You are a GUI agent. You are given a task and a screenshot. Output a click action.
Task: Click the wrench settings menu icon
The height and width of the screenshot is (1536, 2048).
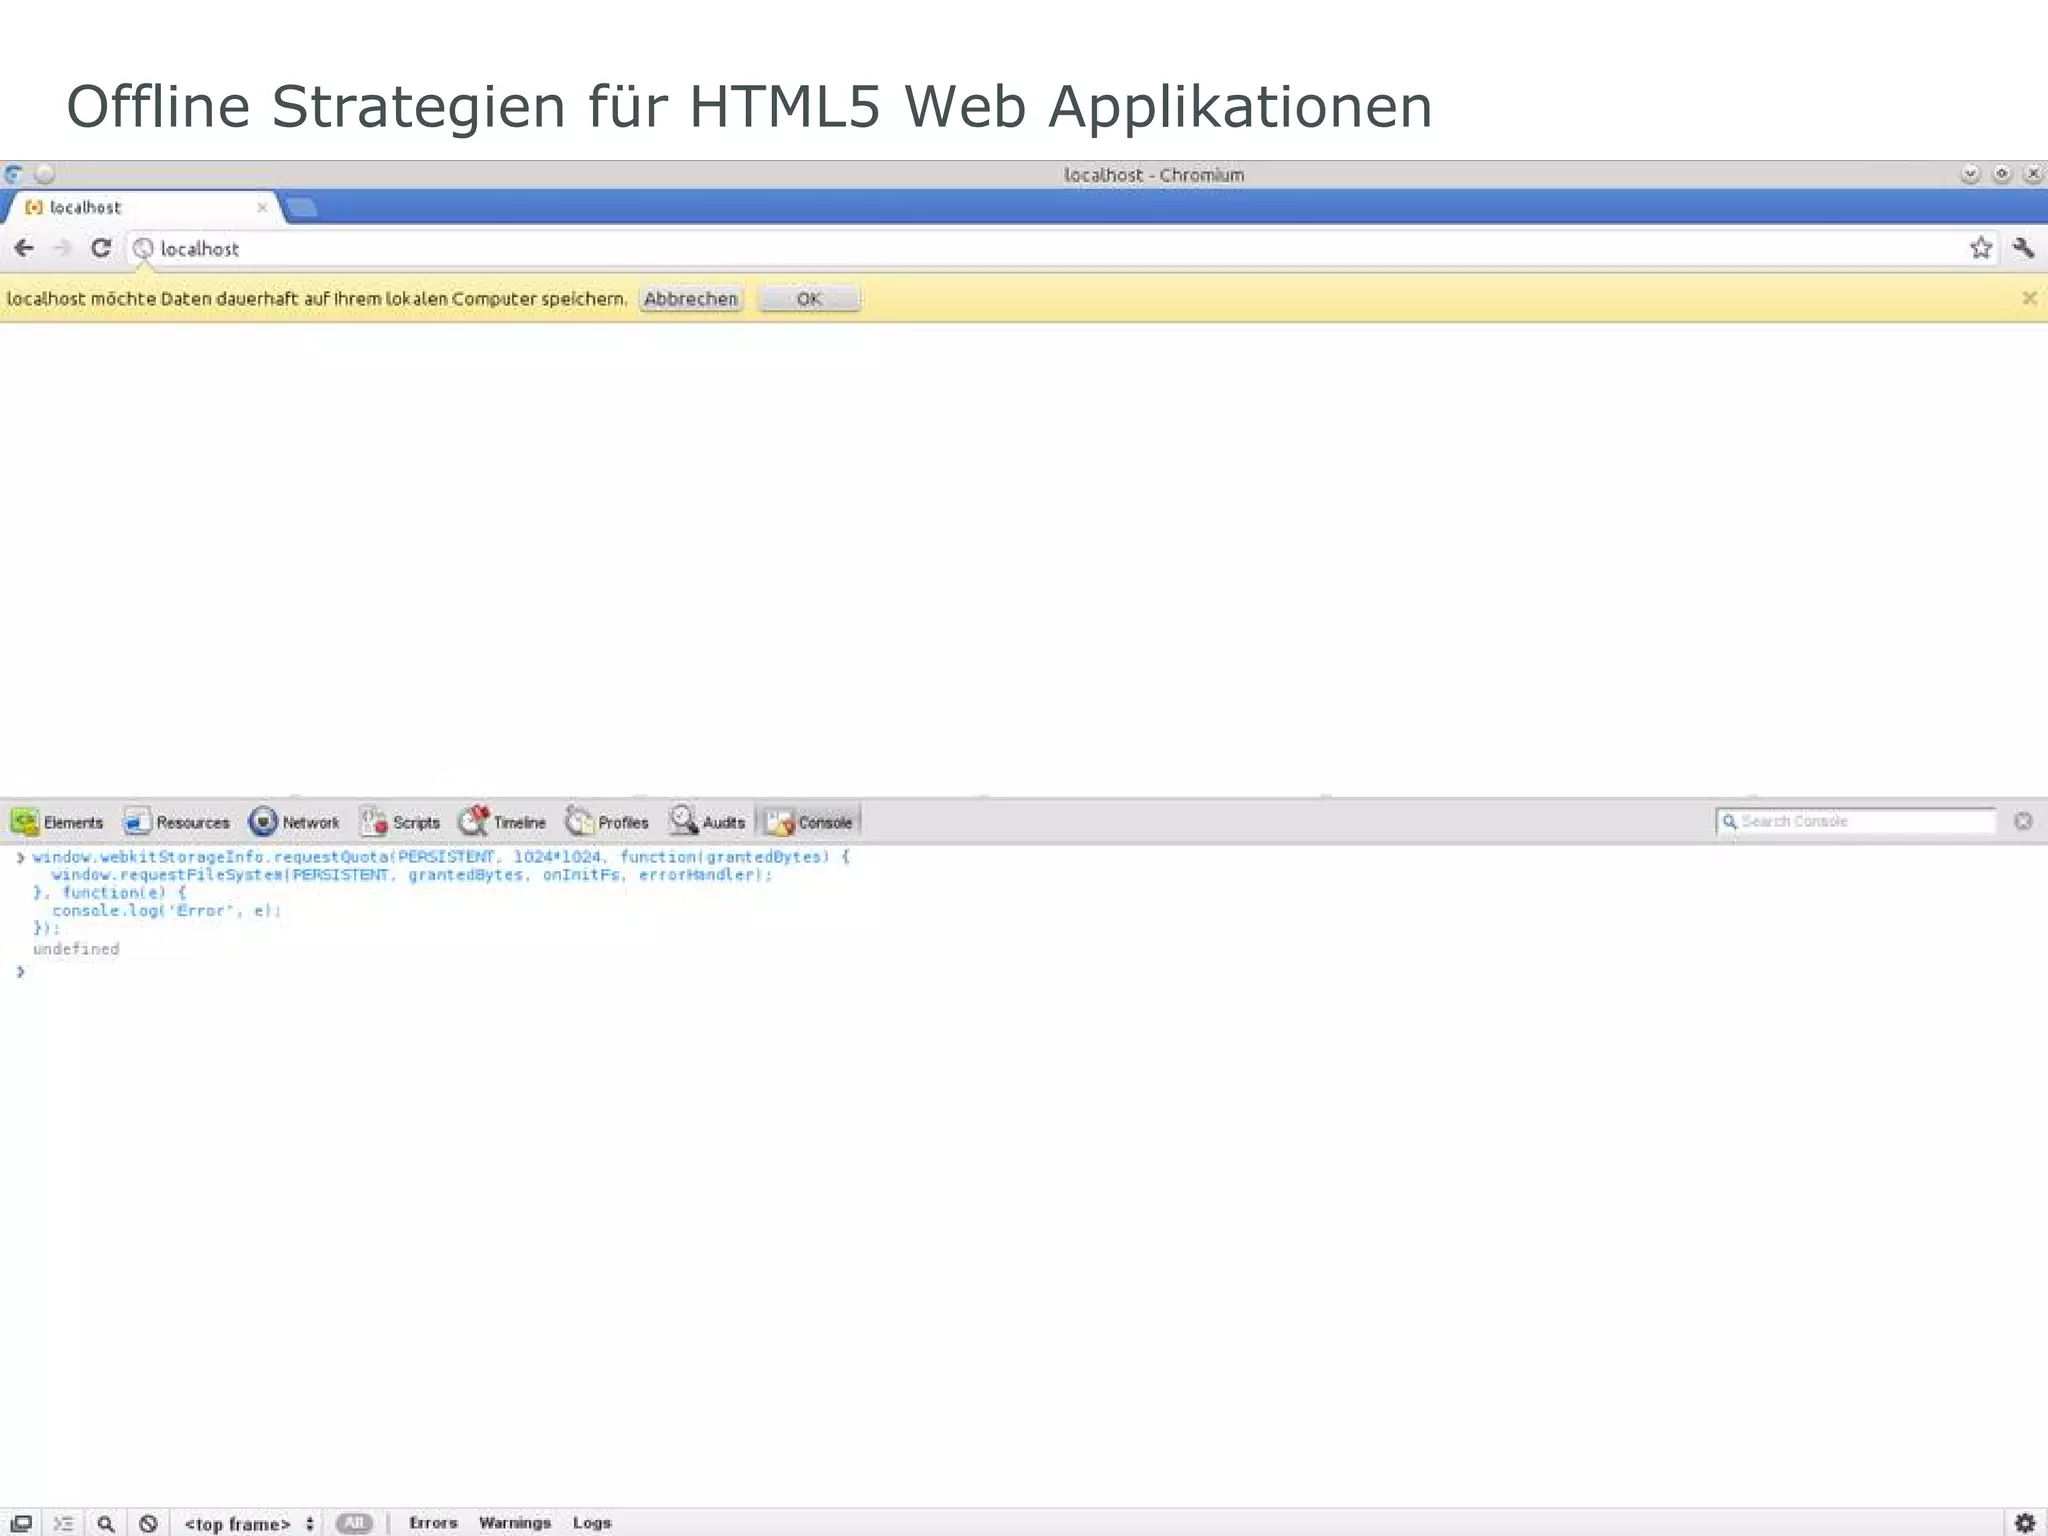point(2023,248)
